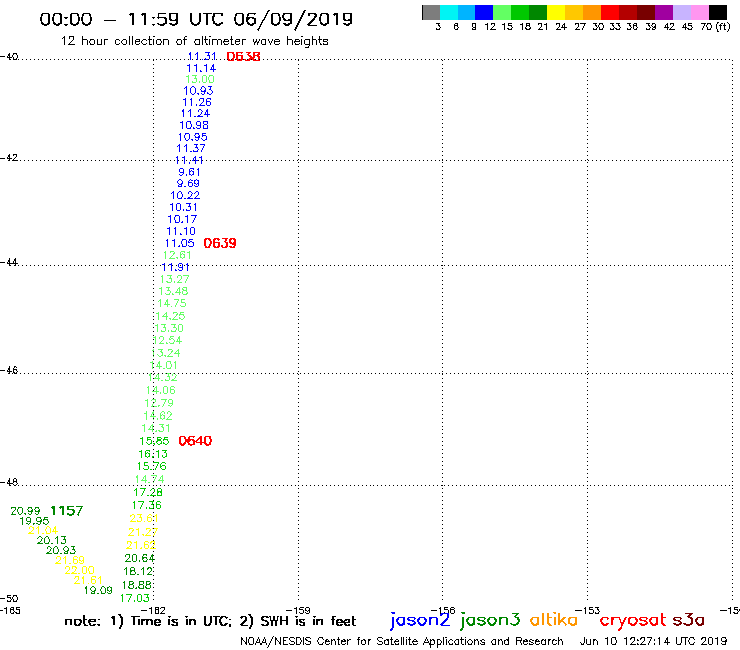This screenshot has width=740, height=650.
Task: Click the 13.00 wave height value
Action: [200, 79]
